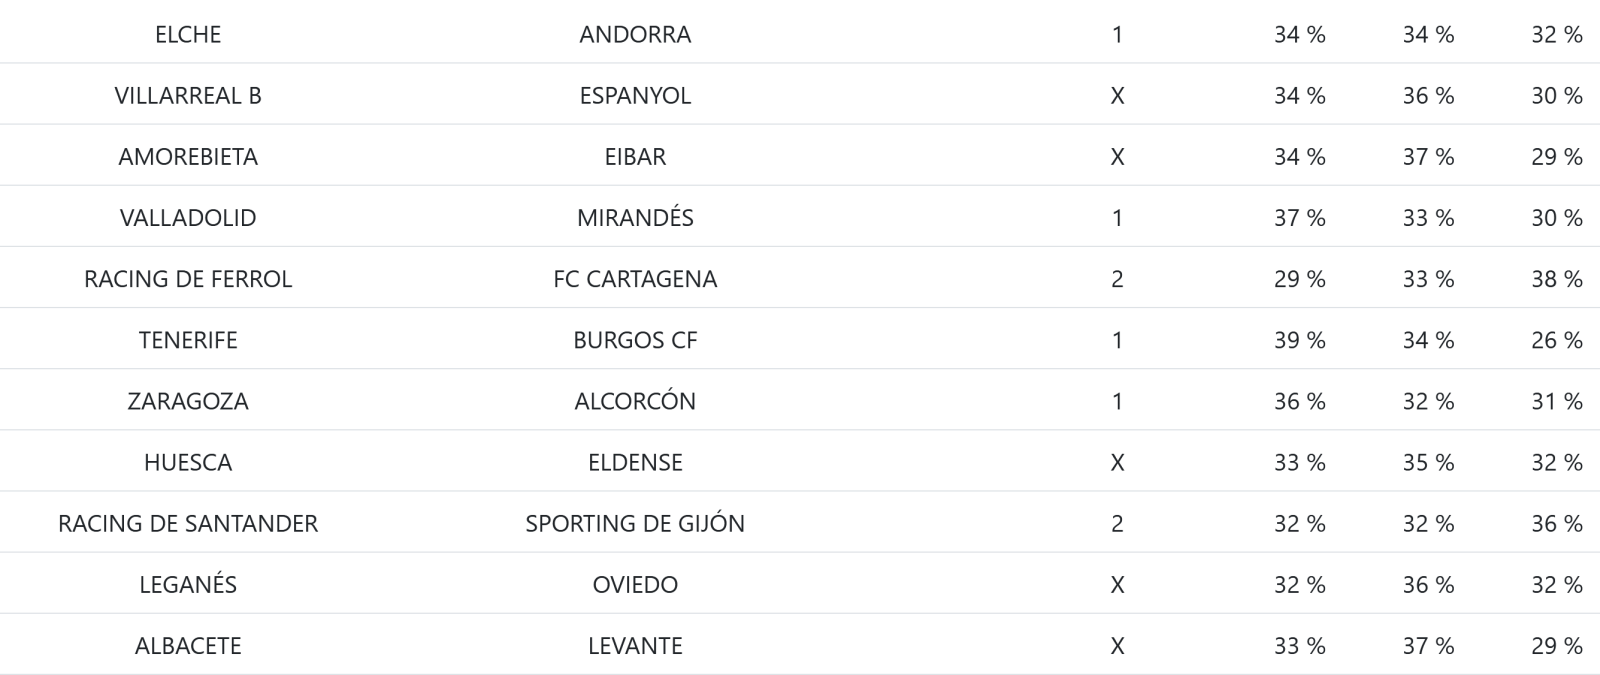The image size is (1600, 675).
Task: Select the ANDORRA away team name
Action: [635, 34]
